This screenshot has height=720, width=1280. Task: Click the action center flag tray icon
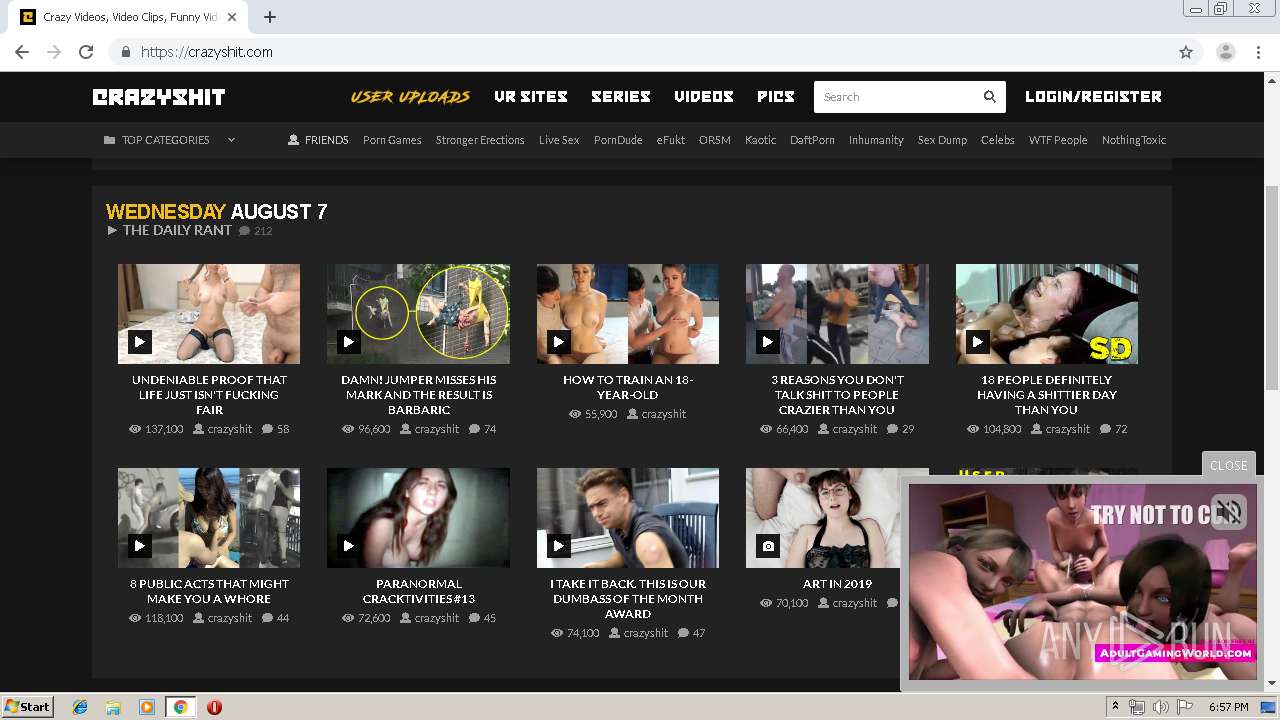[1185, 707]
